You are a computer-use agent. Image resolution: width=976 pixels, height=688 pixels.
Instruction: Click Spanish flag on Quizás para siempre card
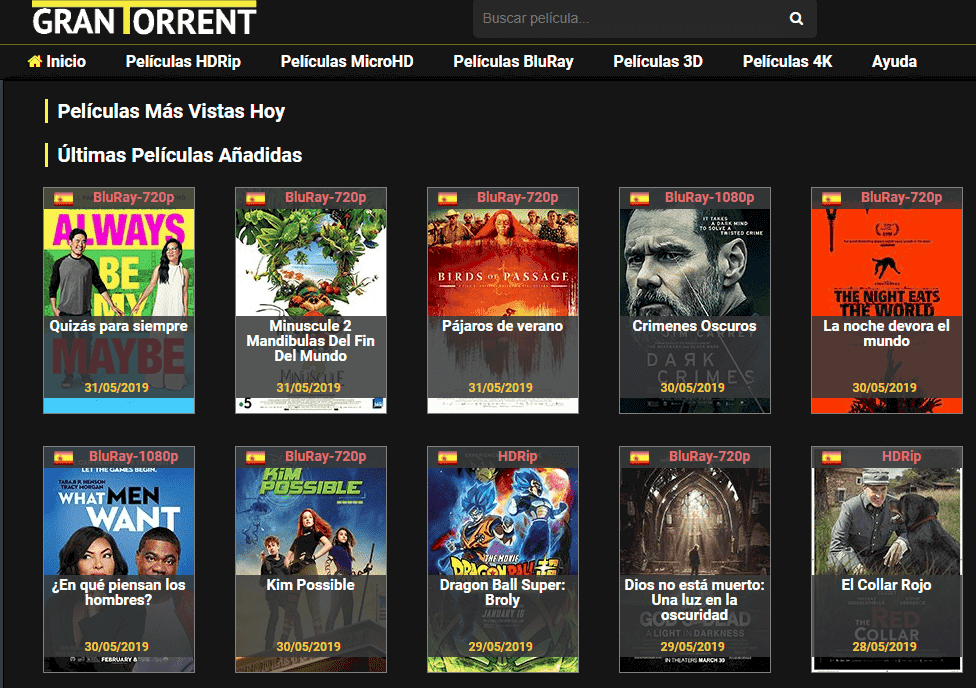coord(63,198)
